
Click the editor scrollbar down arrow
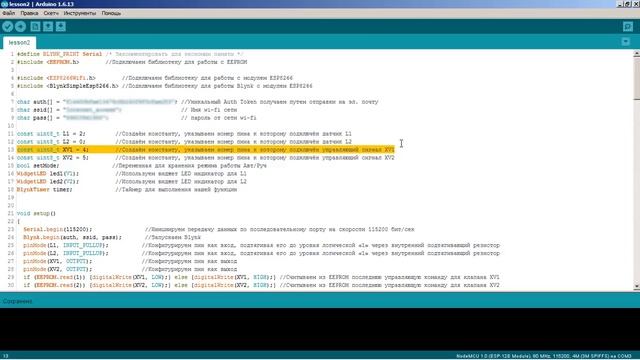[636, 287]
